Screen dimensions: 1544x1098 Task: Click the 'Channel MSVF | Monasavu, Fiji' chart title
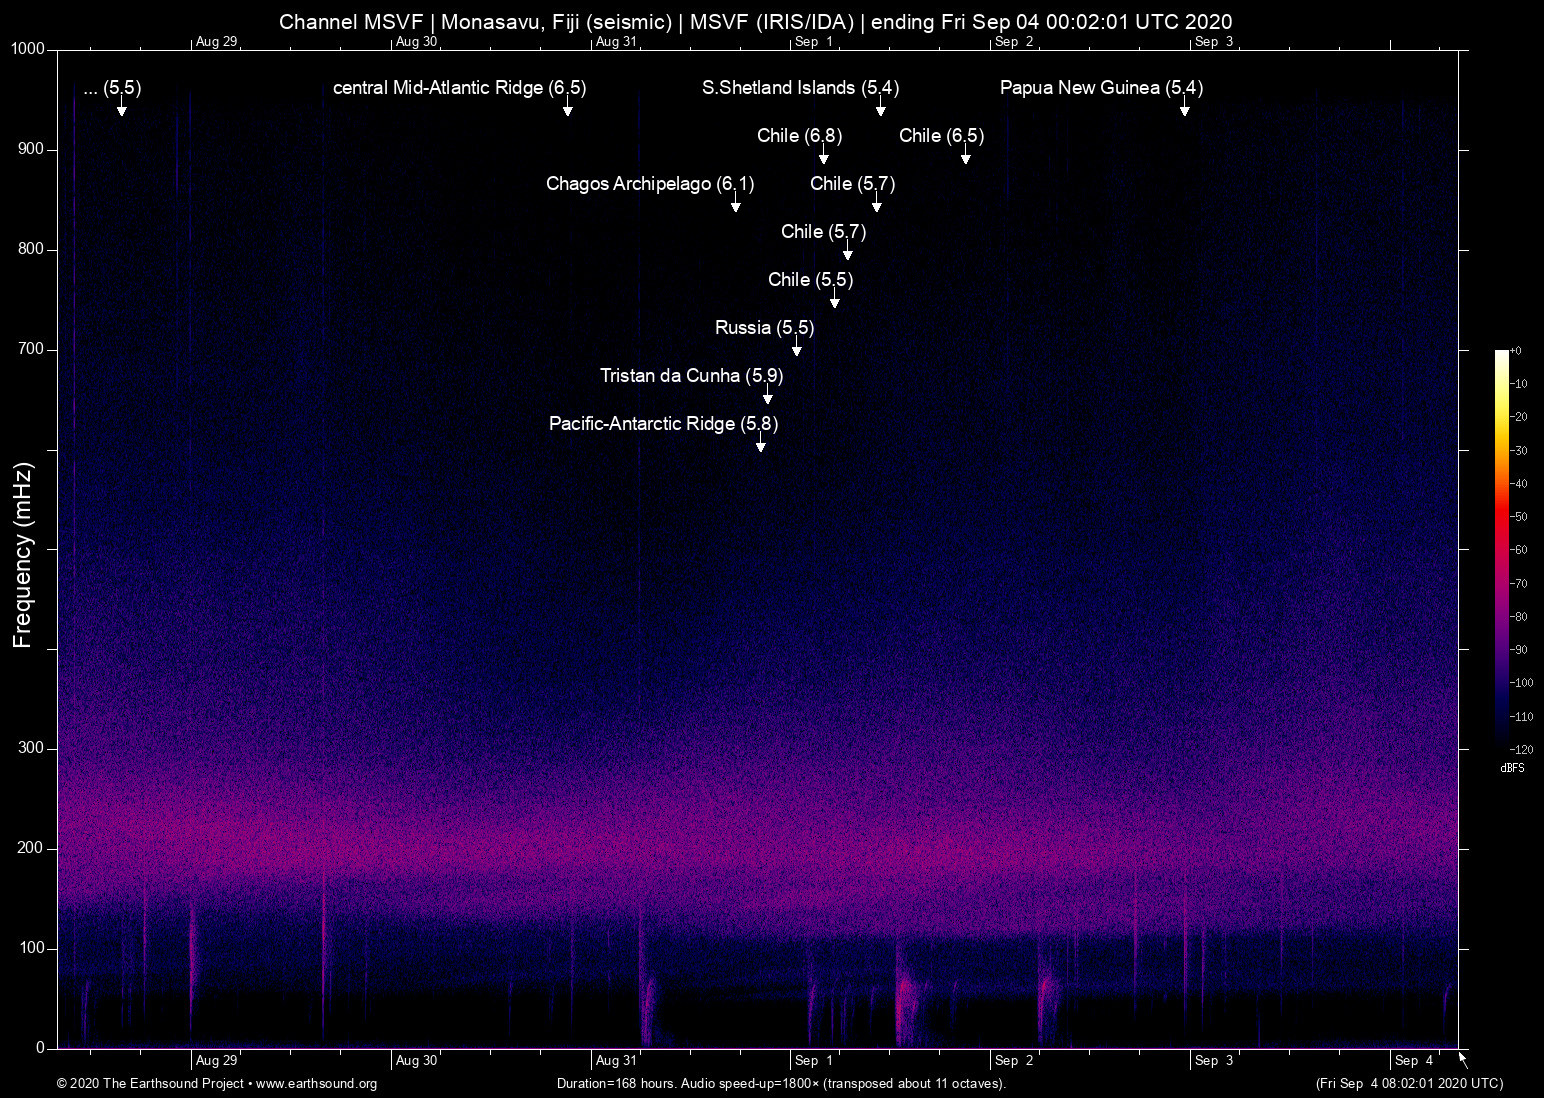[756, 22]
